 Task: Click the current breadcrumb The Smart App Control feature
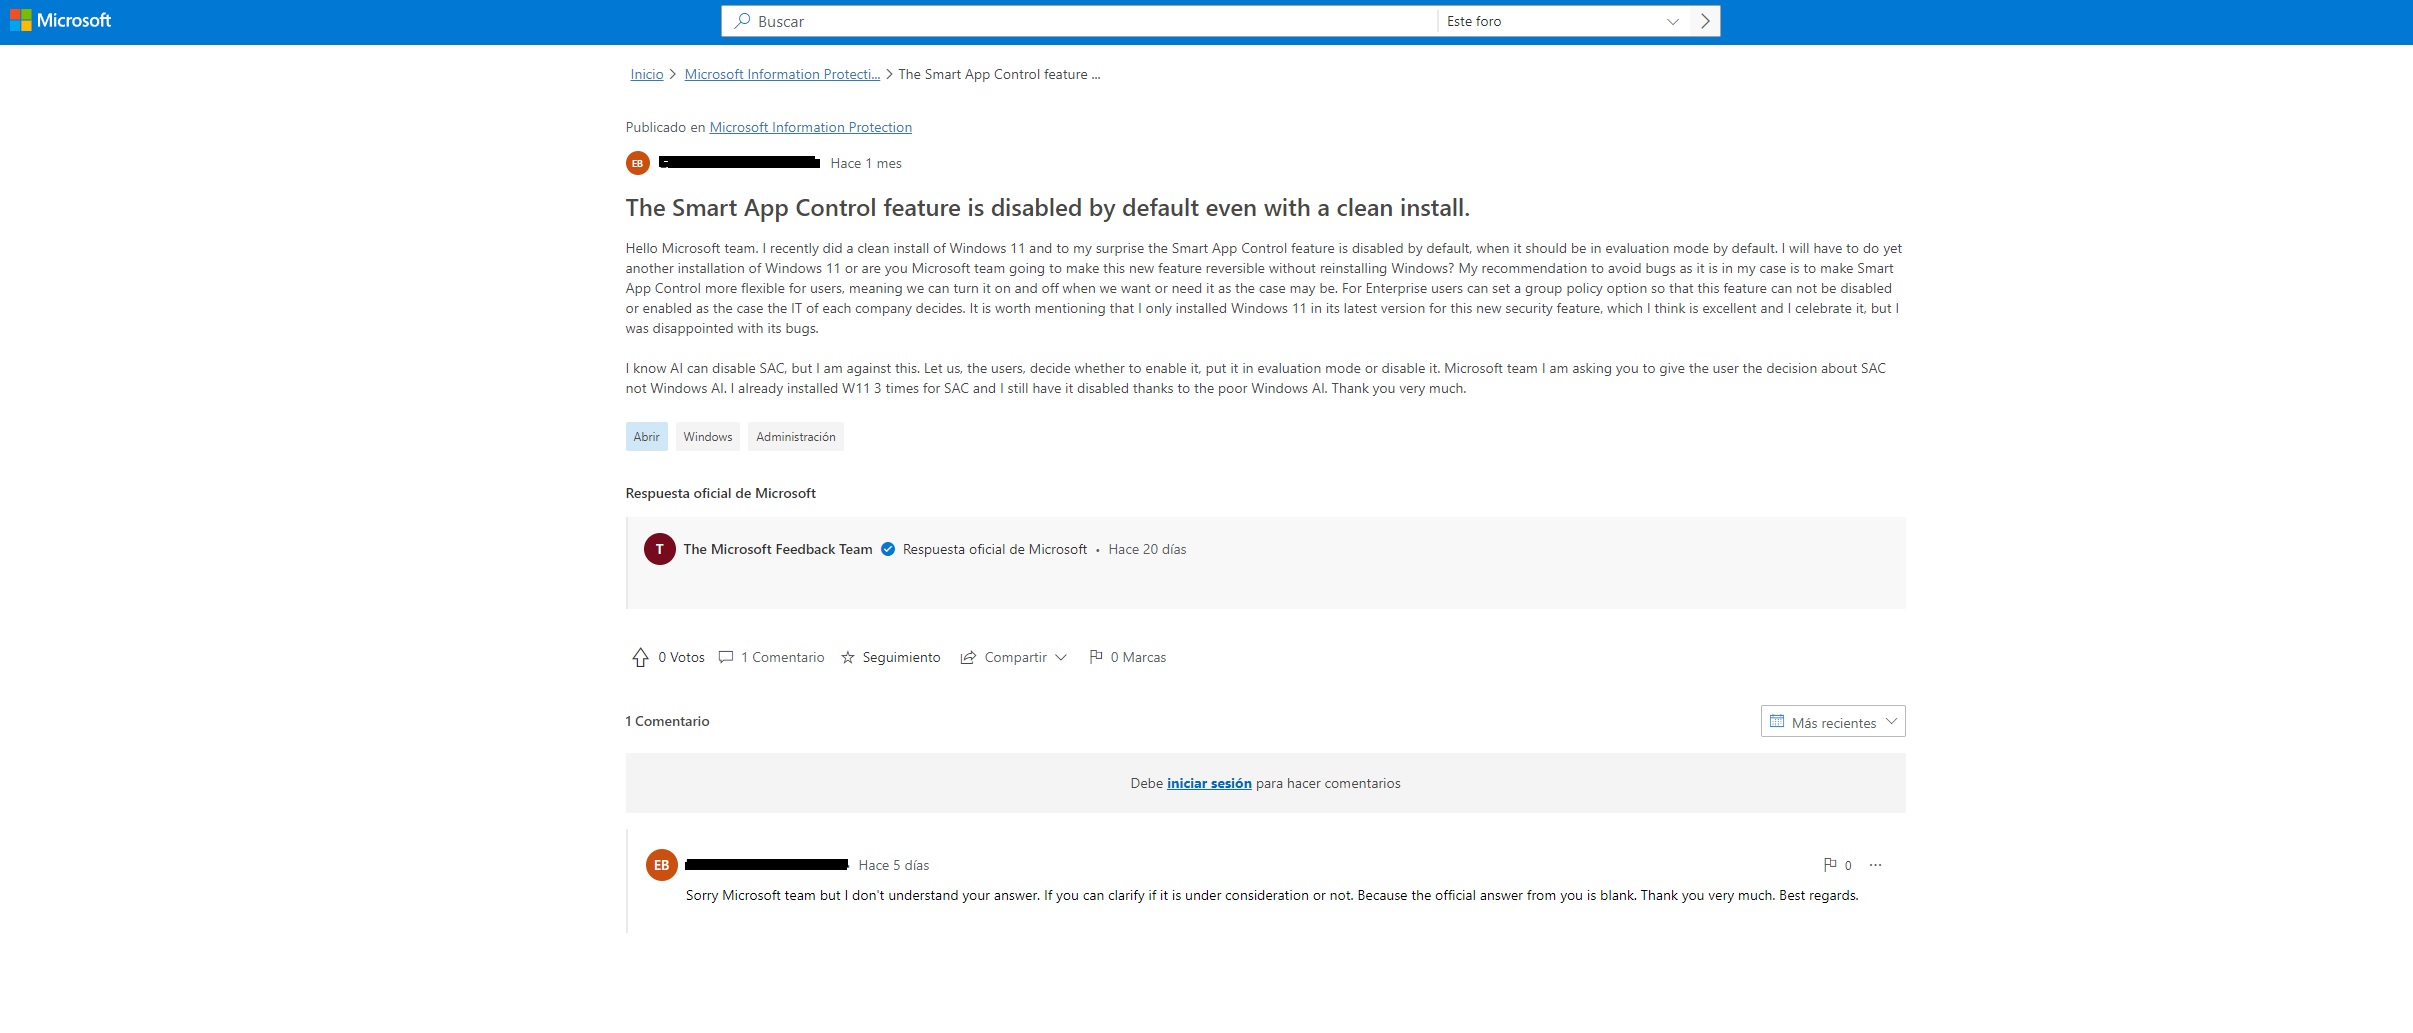pos(999,74)
